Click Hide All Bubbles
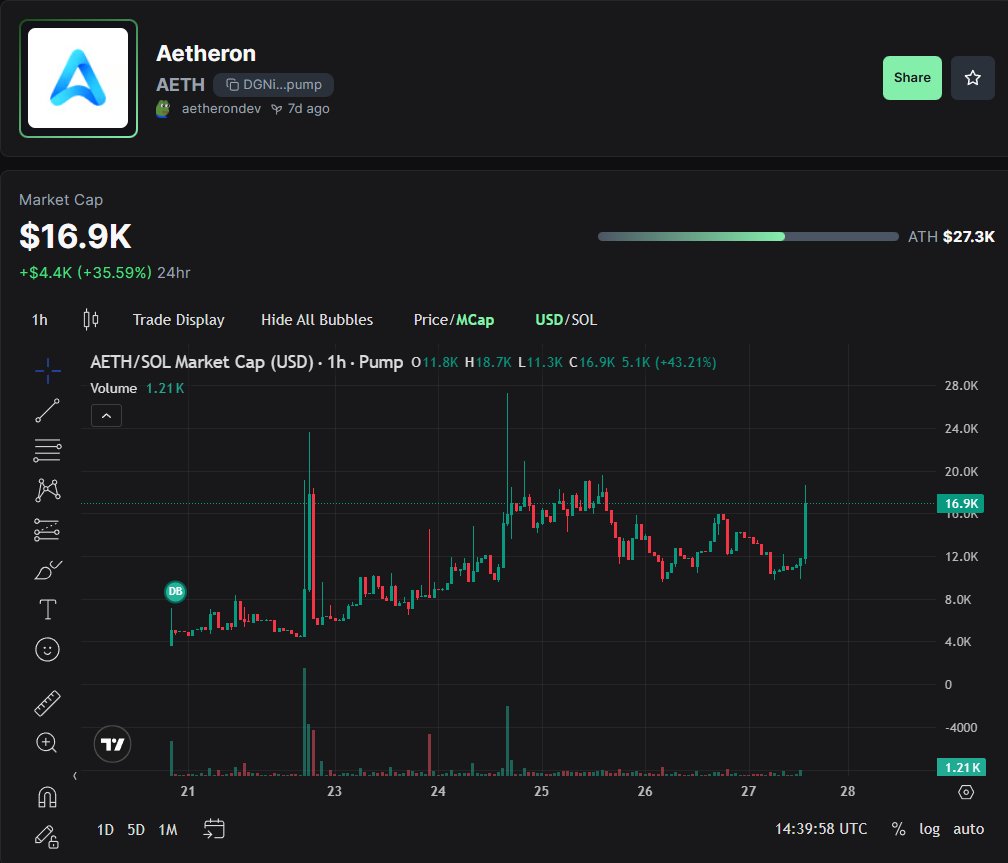The width and height of the screenshot is (1008, 863). 317,320
